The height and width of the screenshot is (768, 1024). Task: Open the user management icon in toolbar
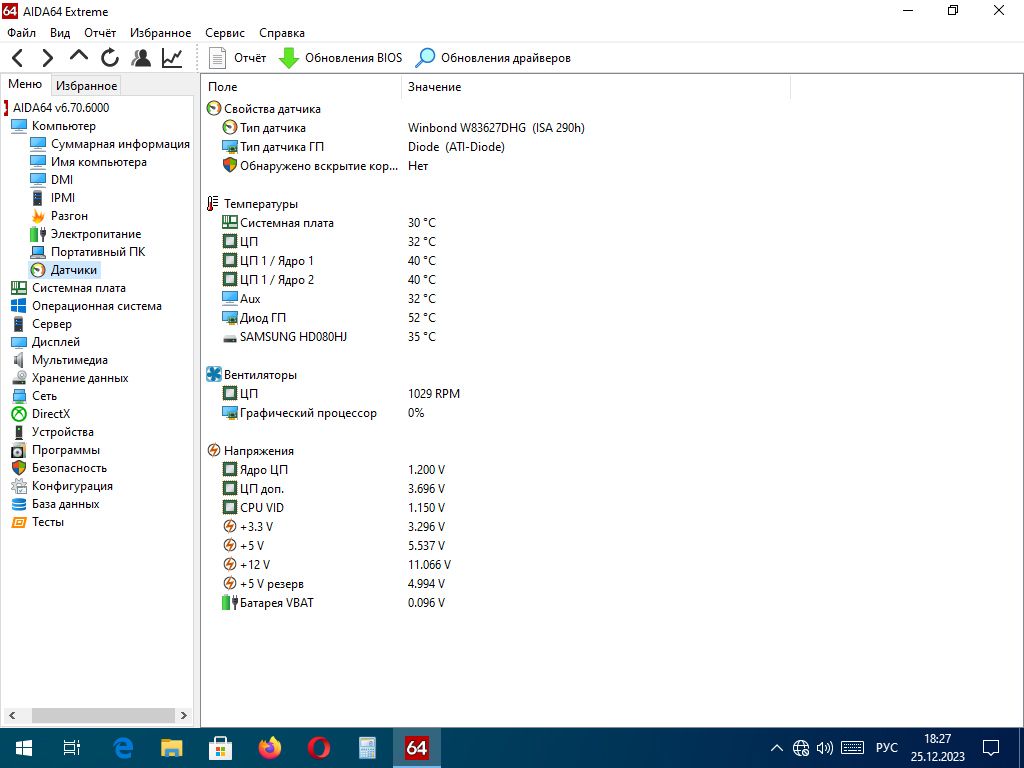(140, 58)
